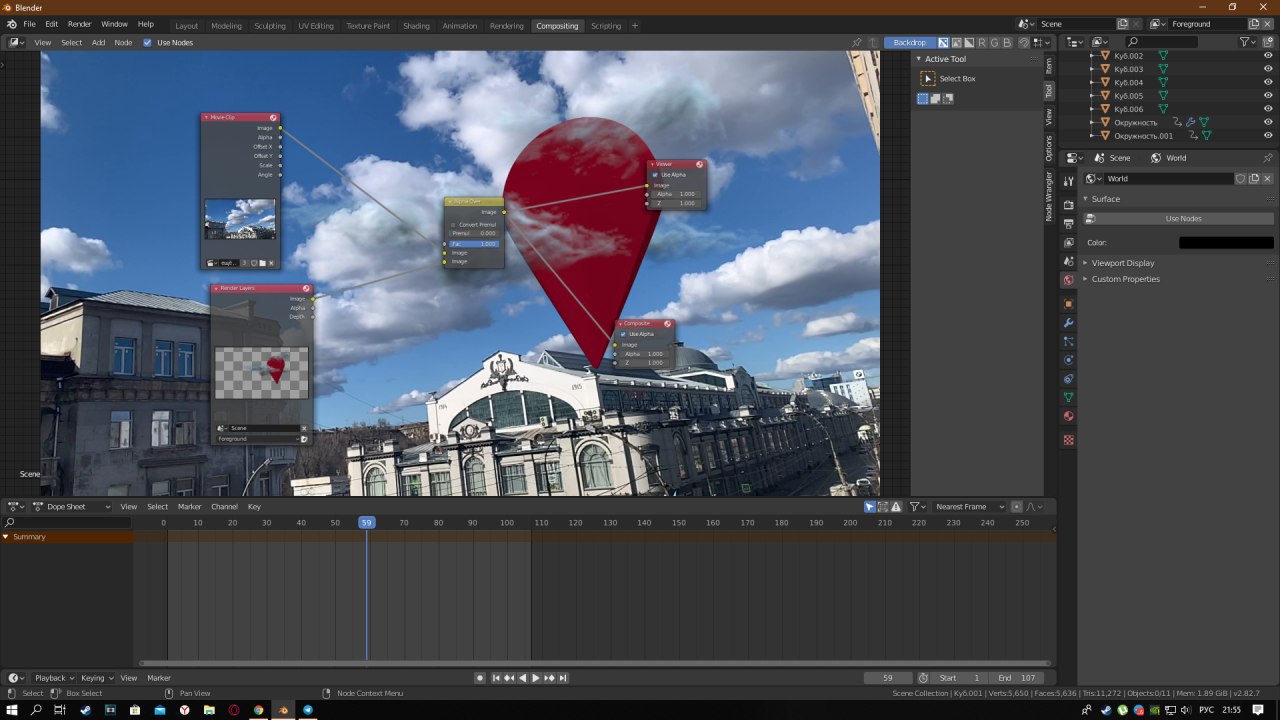
Task: Select backdrop Alpha channel icon
Action: [969, 42]
